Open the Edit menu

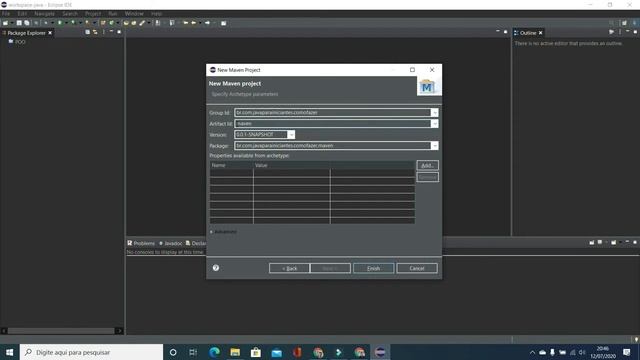click(x=22, y=13)
